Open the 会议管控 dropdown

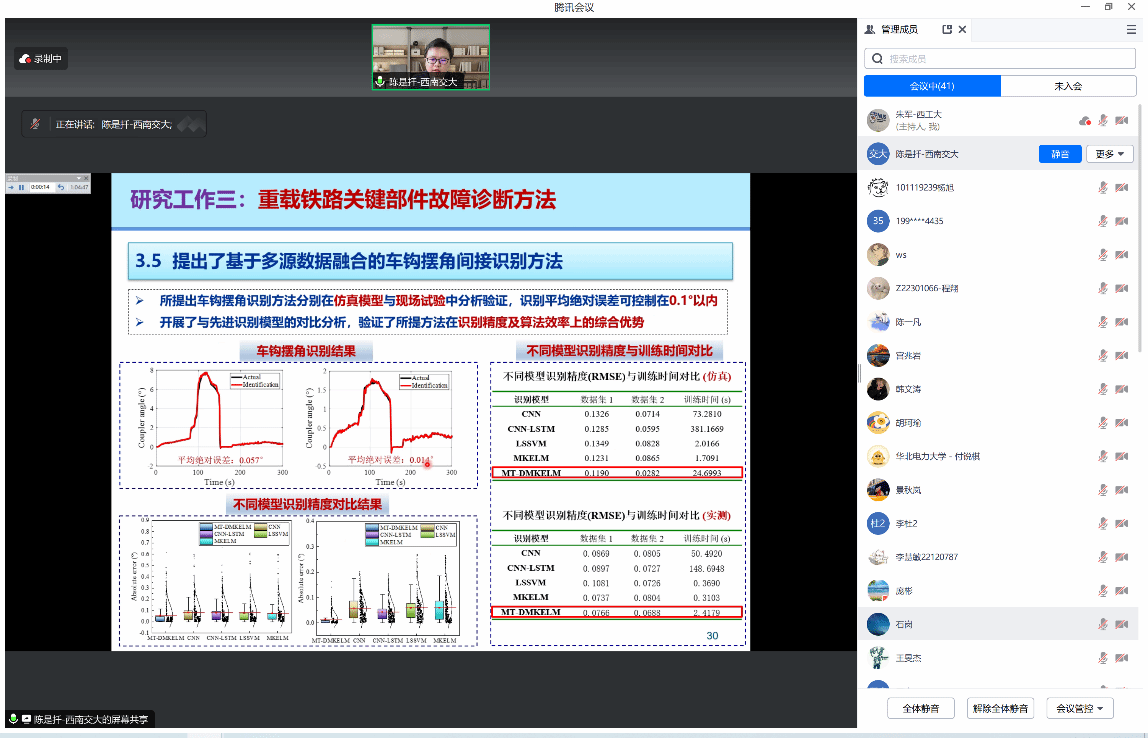point(1080,708)
